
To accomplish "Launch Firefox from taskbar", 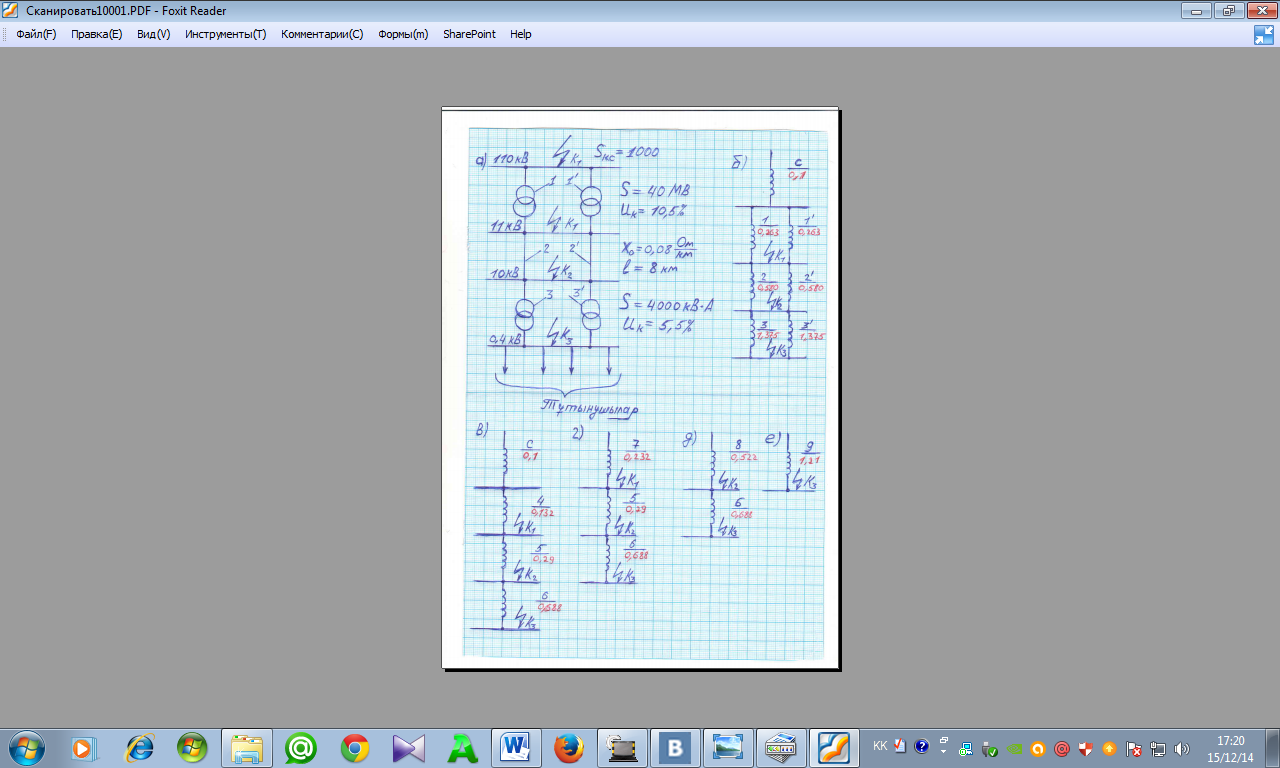I will pos(570,747).
